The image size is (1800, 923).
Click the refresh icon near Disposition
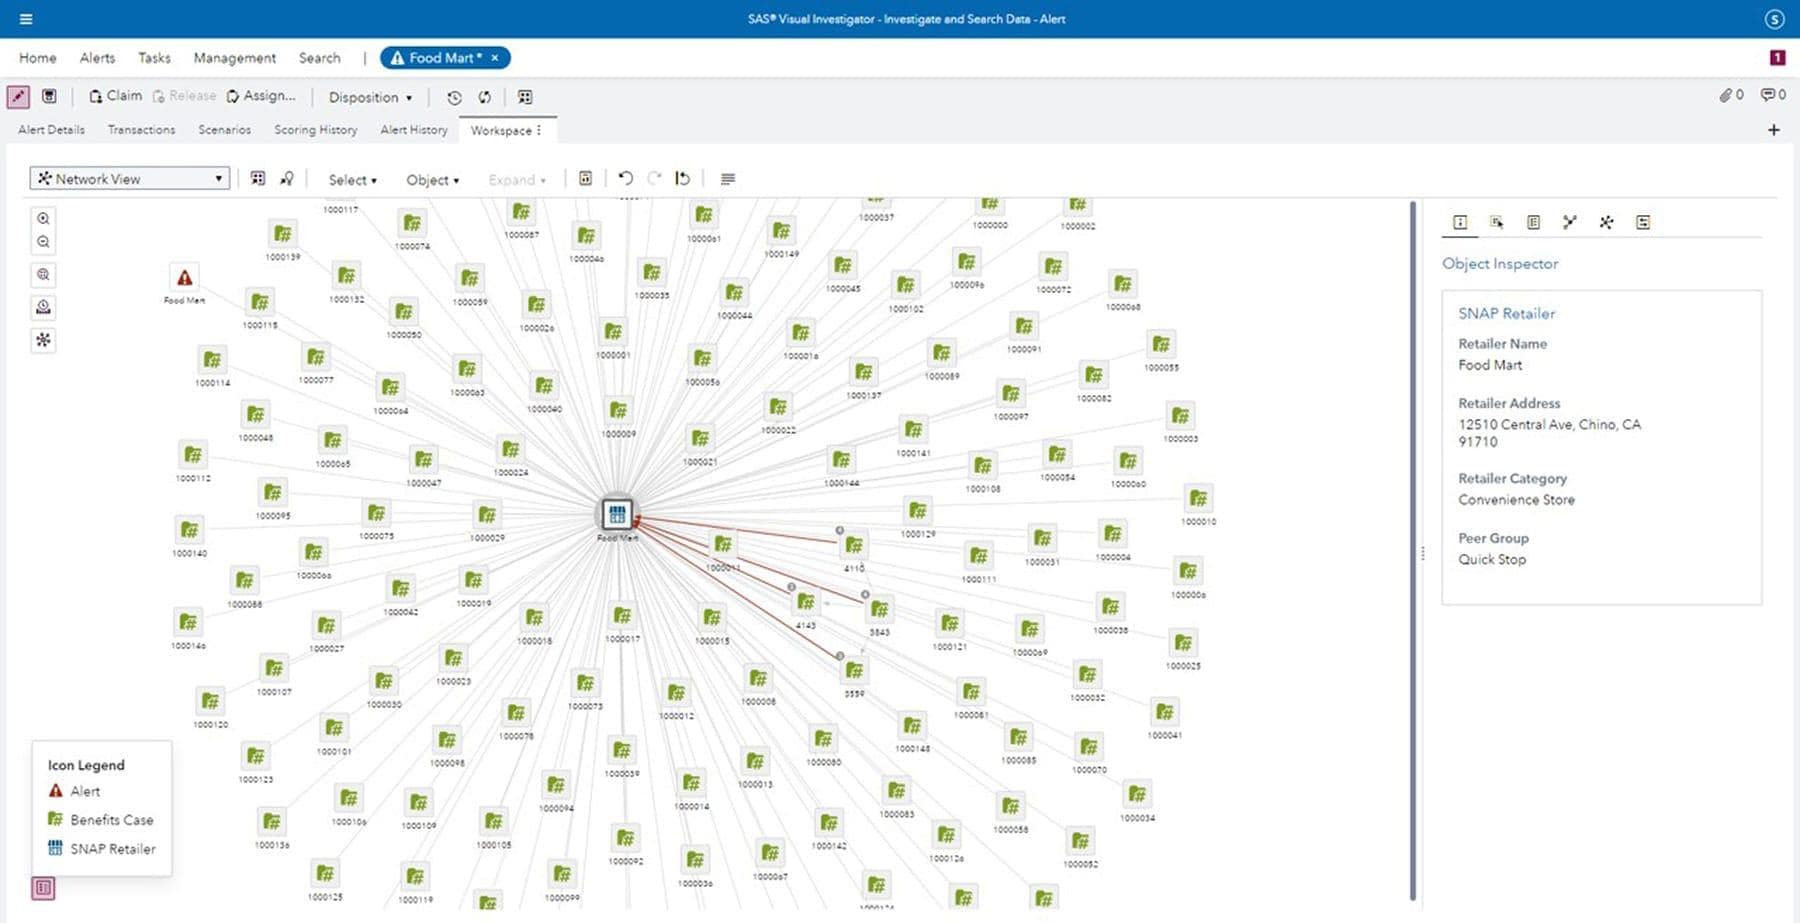point(484,96)
